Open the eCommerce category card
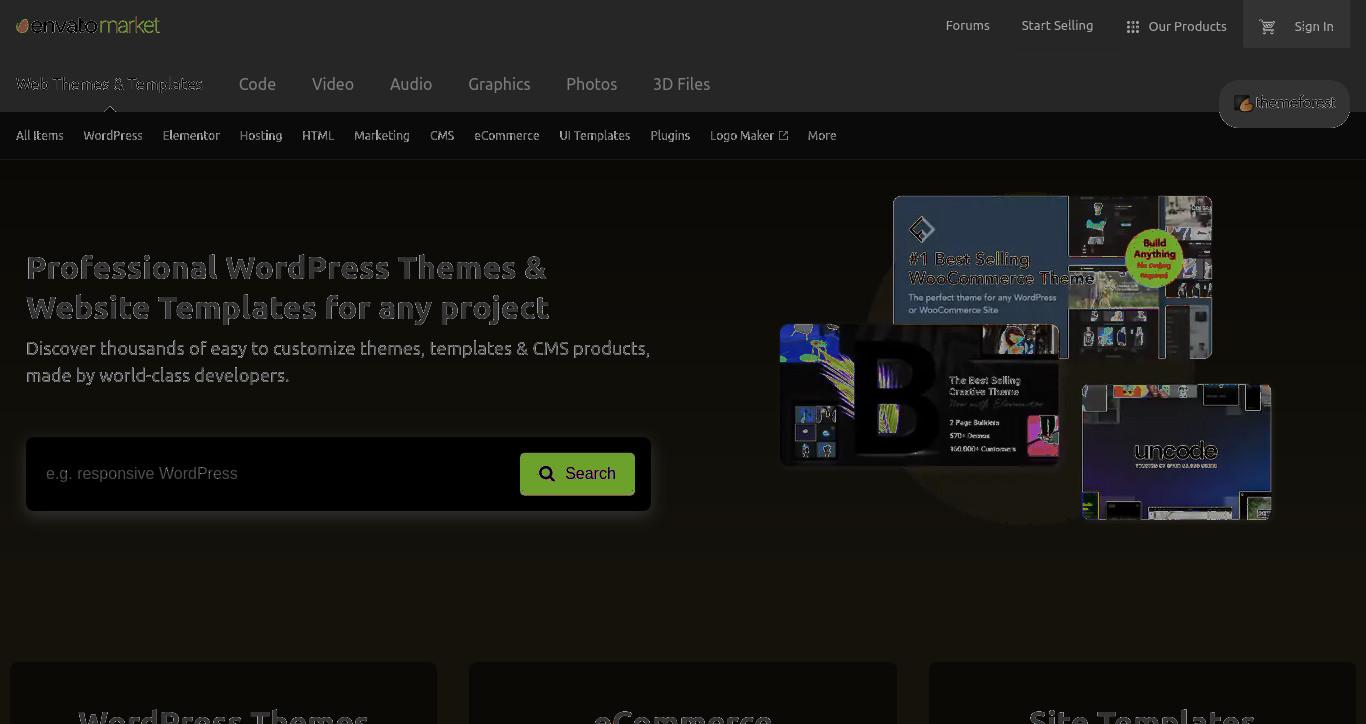 [x=683, y=693]
